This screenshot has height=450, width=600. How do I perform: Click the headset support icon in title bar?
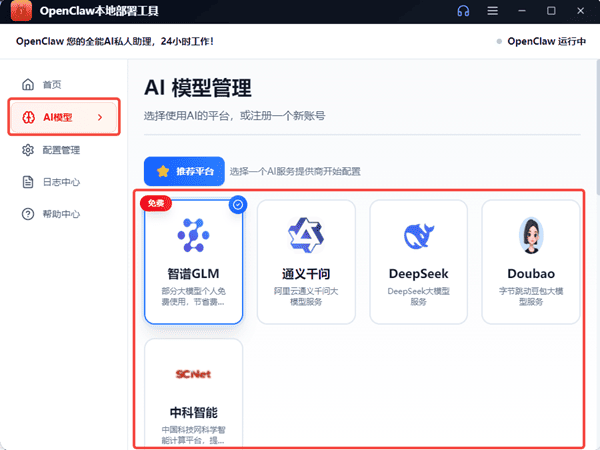[x=463, y=11]
